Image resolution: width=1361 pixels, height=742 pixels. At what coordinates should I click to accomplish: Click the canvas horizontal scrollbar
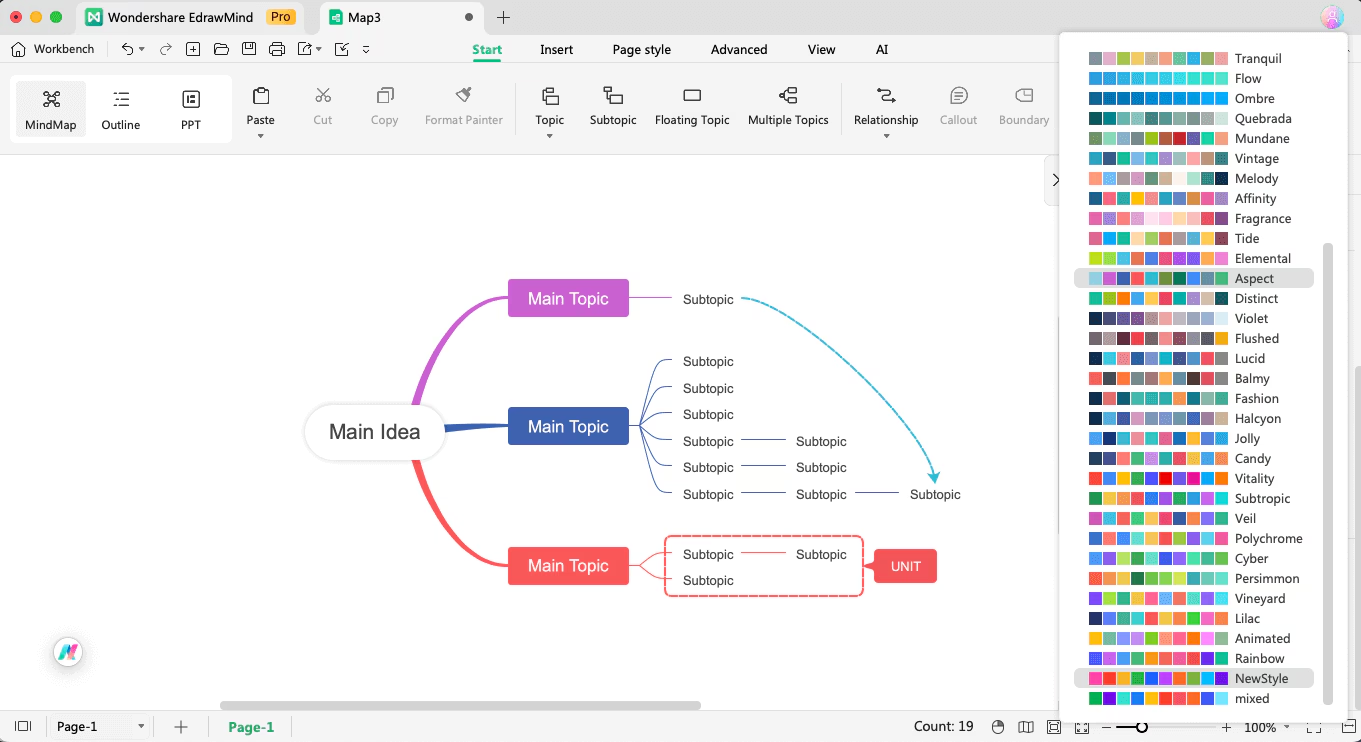(460, 705)
